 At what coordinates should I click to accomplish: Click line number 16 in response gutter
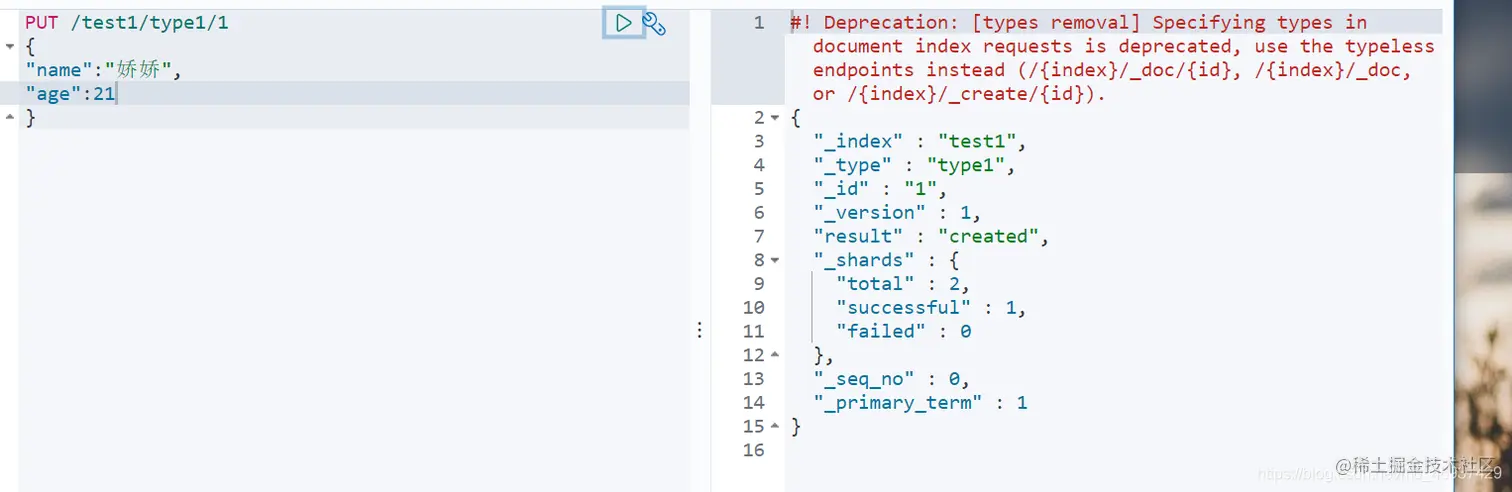tap(753, 451)
